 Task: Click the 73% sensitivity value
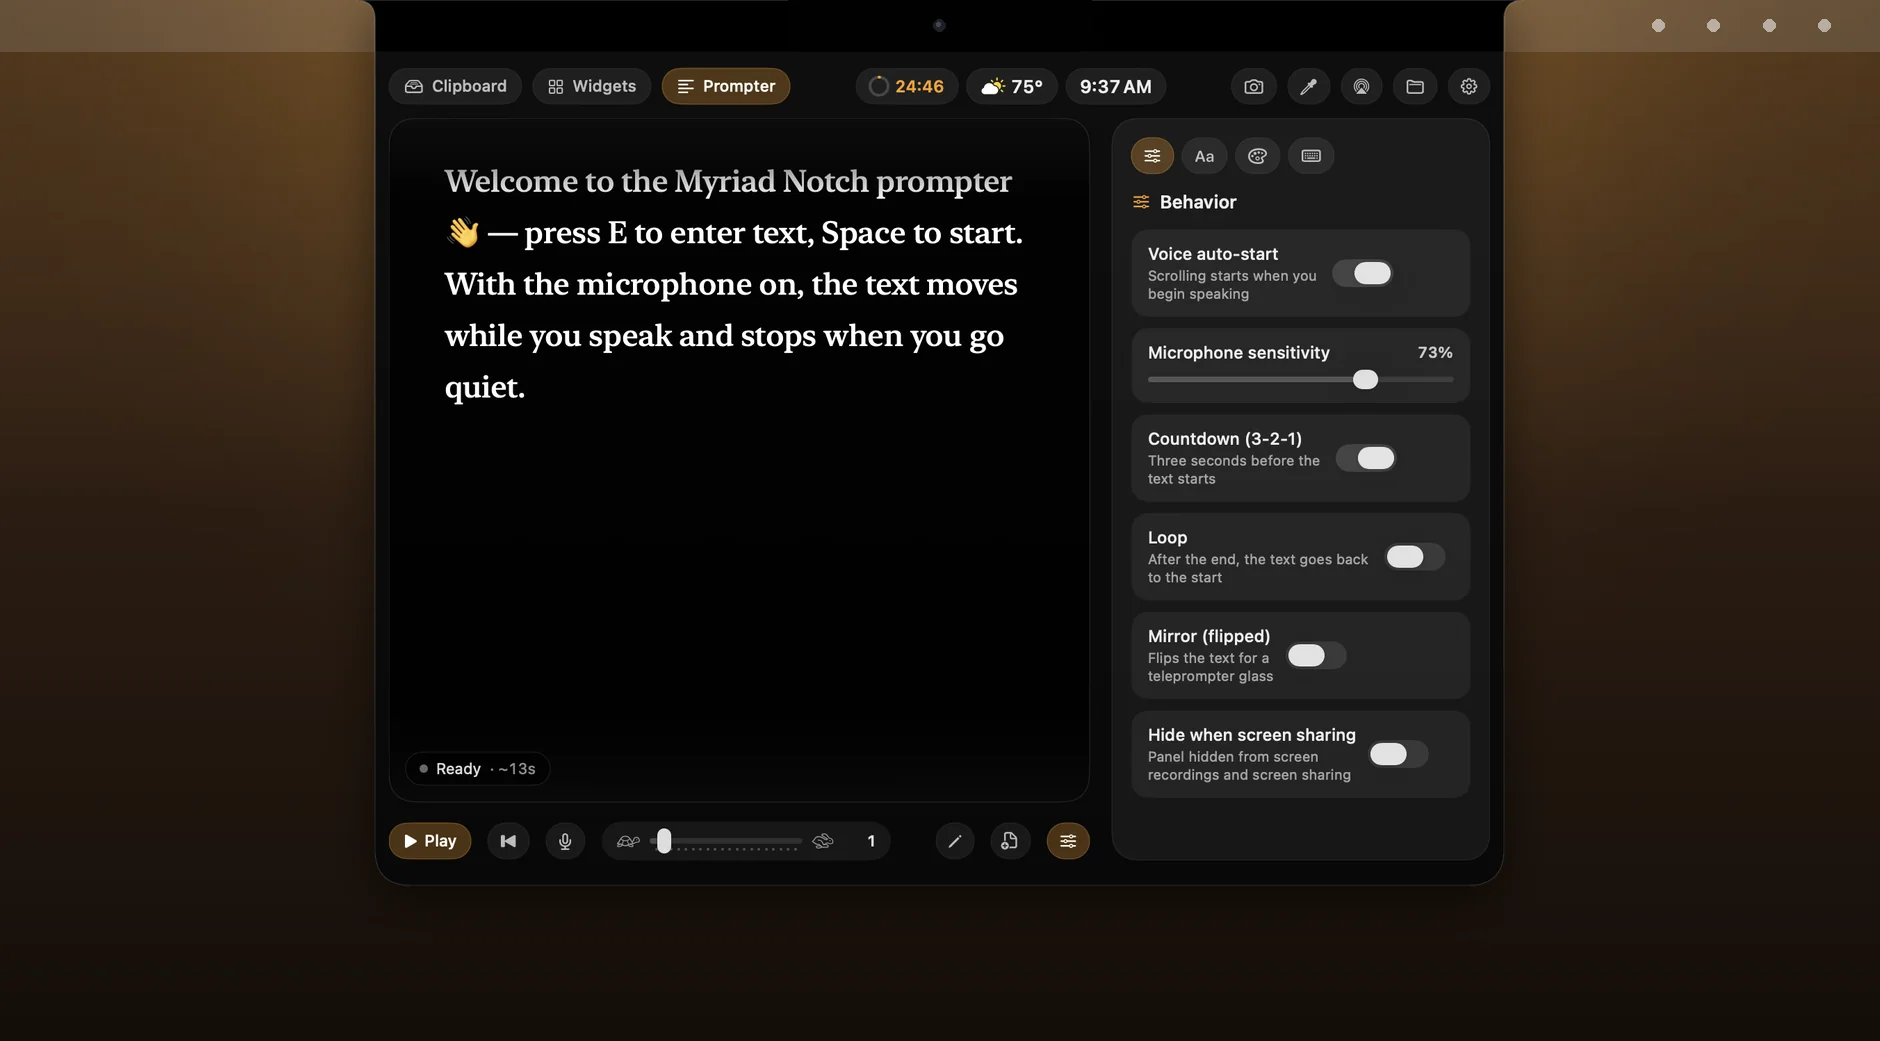(x=1435, y=353)
